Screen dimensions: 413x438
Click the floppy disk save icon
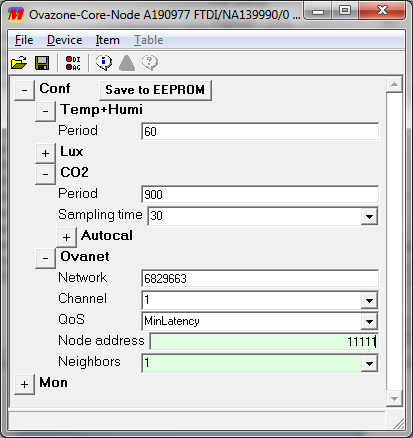point(42,63)
